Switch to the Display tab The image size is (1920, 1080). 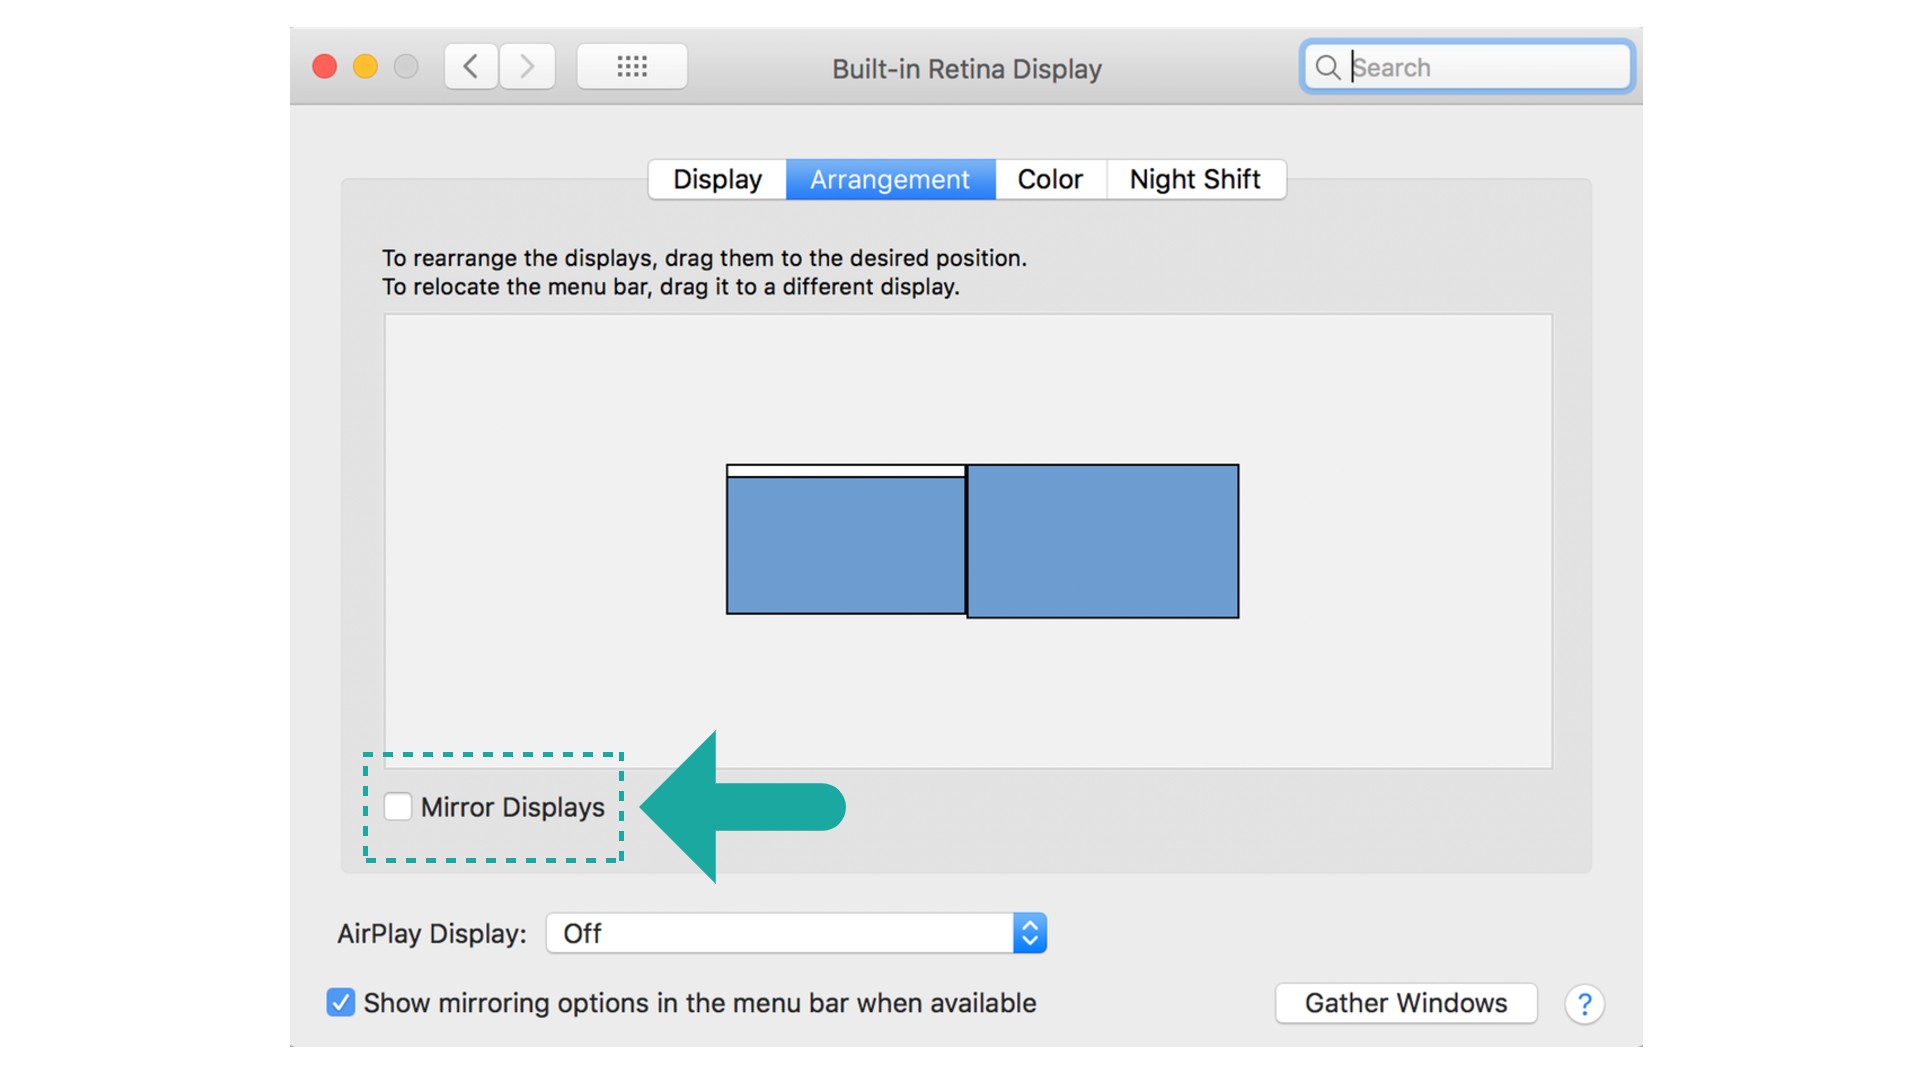tap(717, 180)
